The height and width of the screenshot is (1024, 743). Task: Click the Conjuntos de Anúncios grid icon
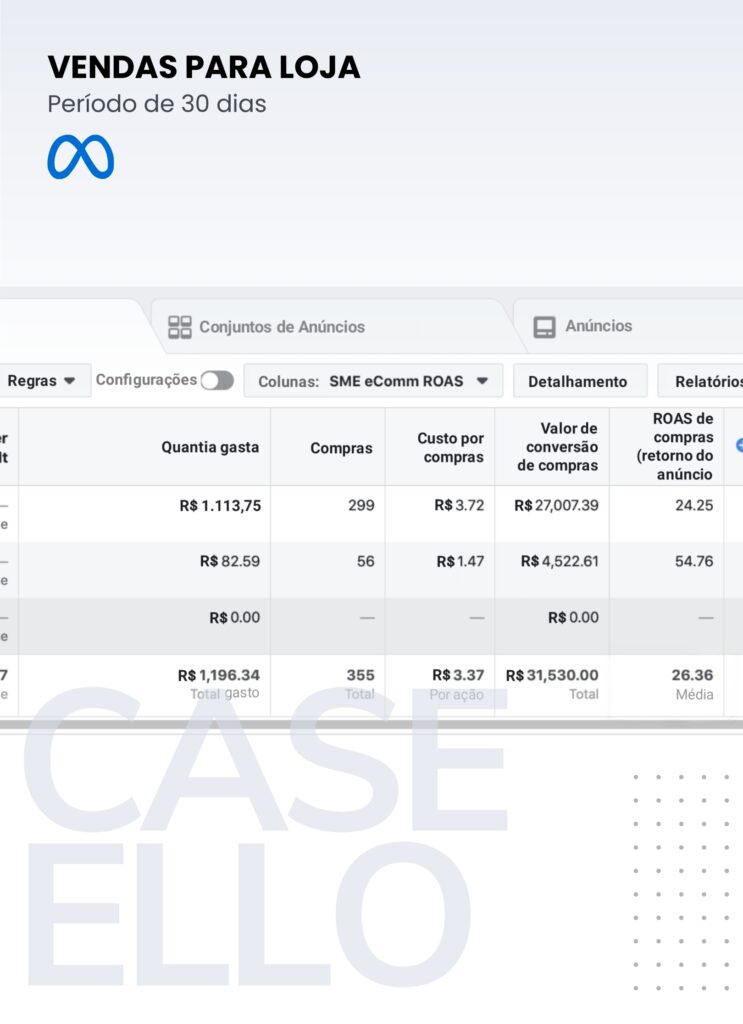(x=180, y=327)
